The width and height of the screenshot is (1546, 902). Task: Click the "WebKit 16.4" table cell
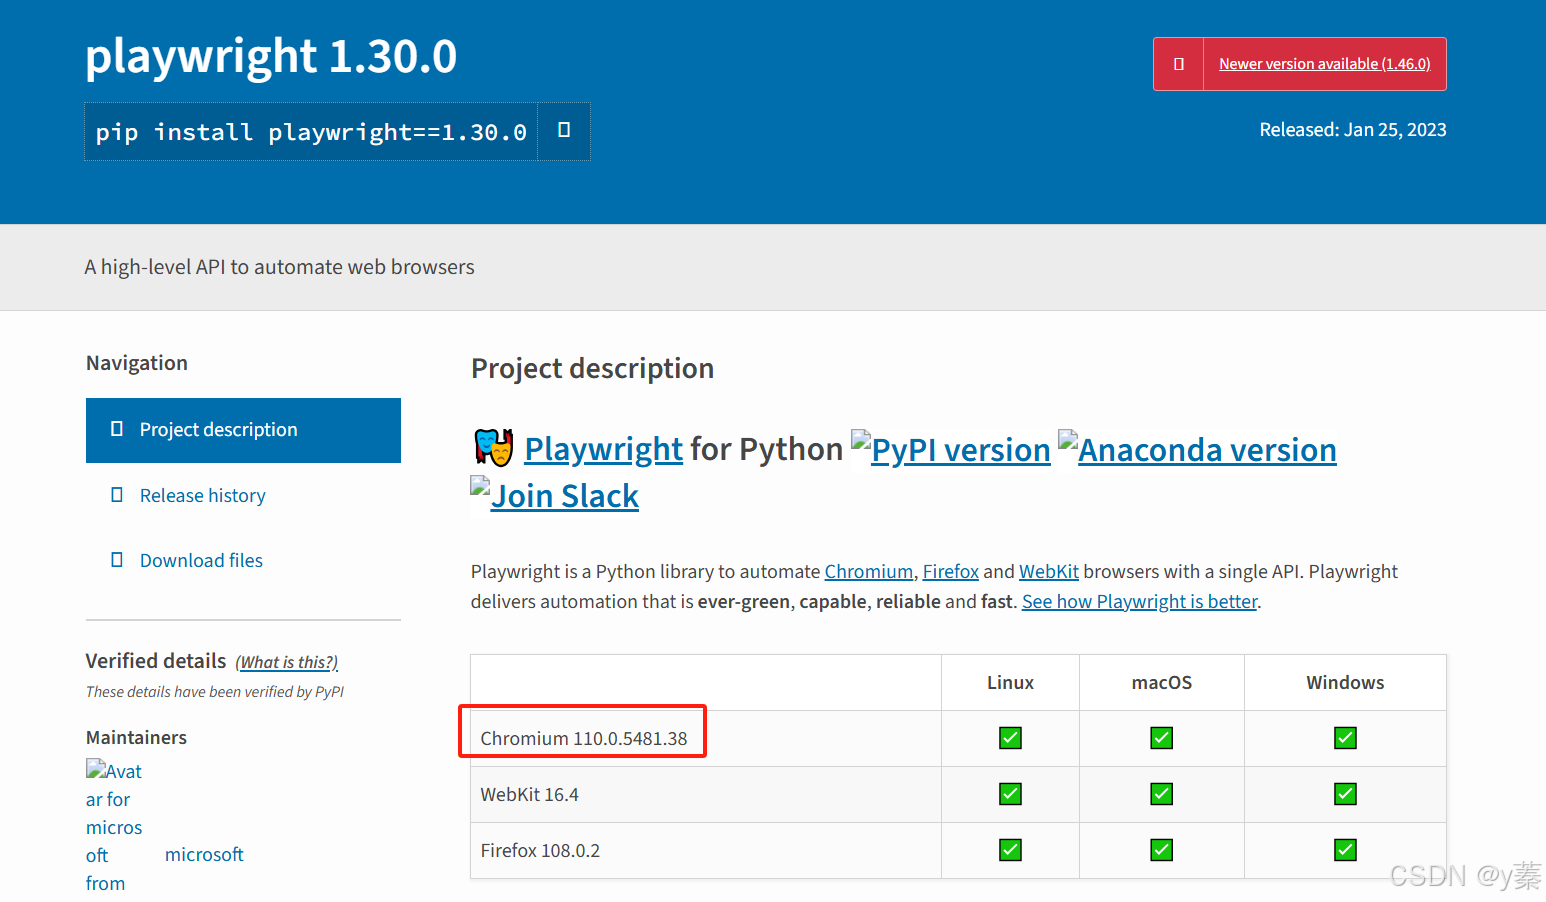706,794
